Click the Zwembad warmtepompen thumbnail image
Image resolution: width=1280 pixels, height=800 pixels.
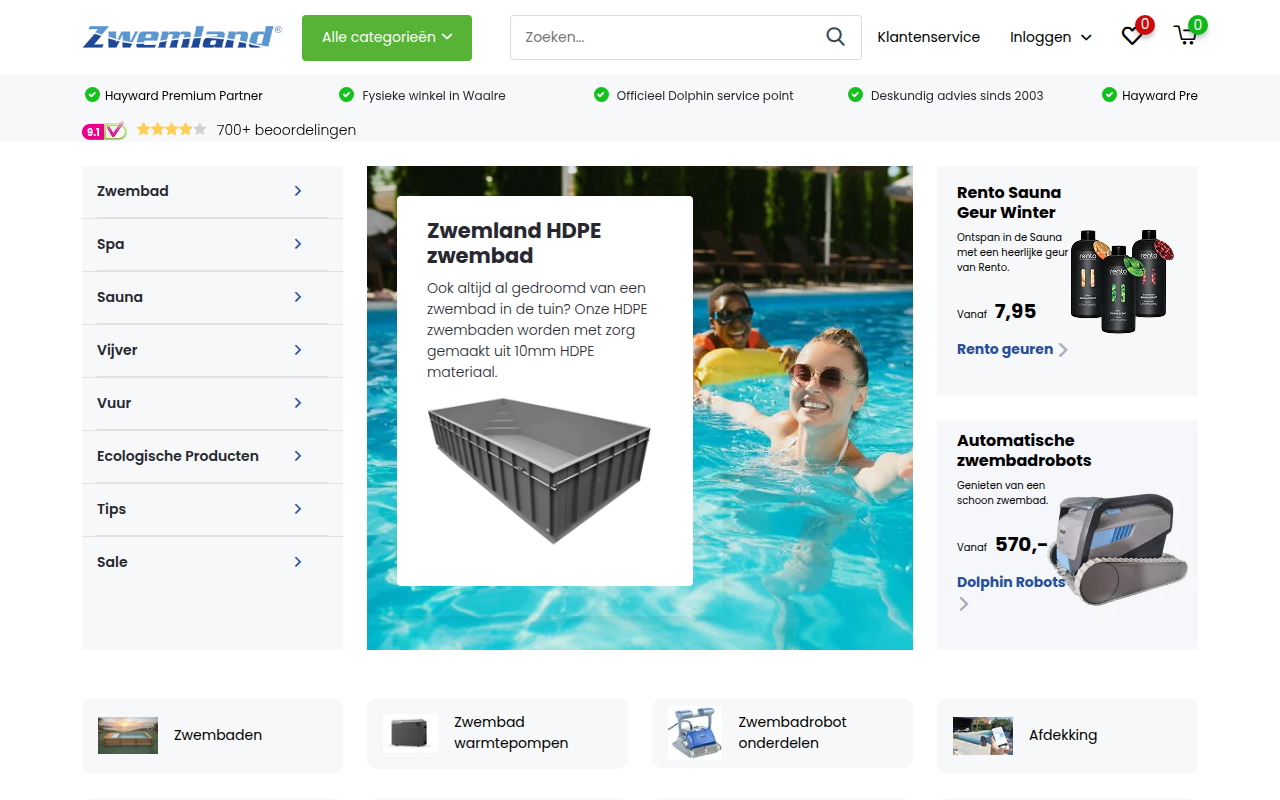411,733
